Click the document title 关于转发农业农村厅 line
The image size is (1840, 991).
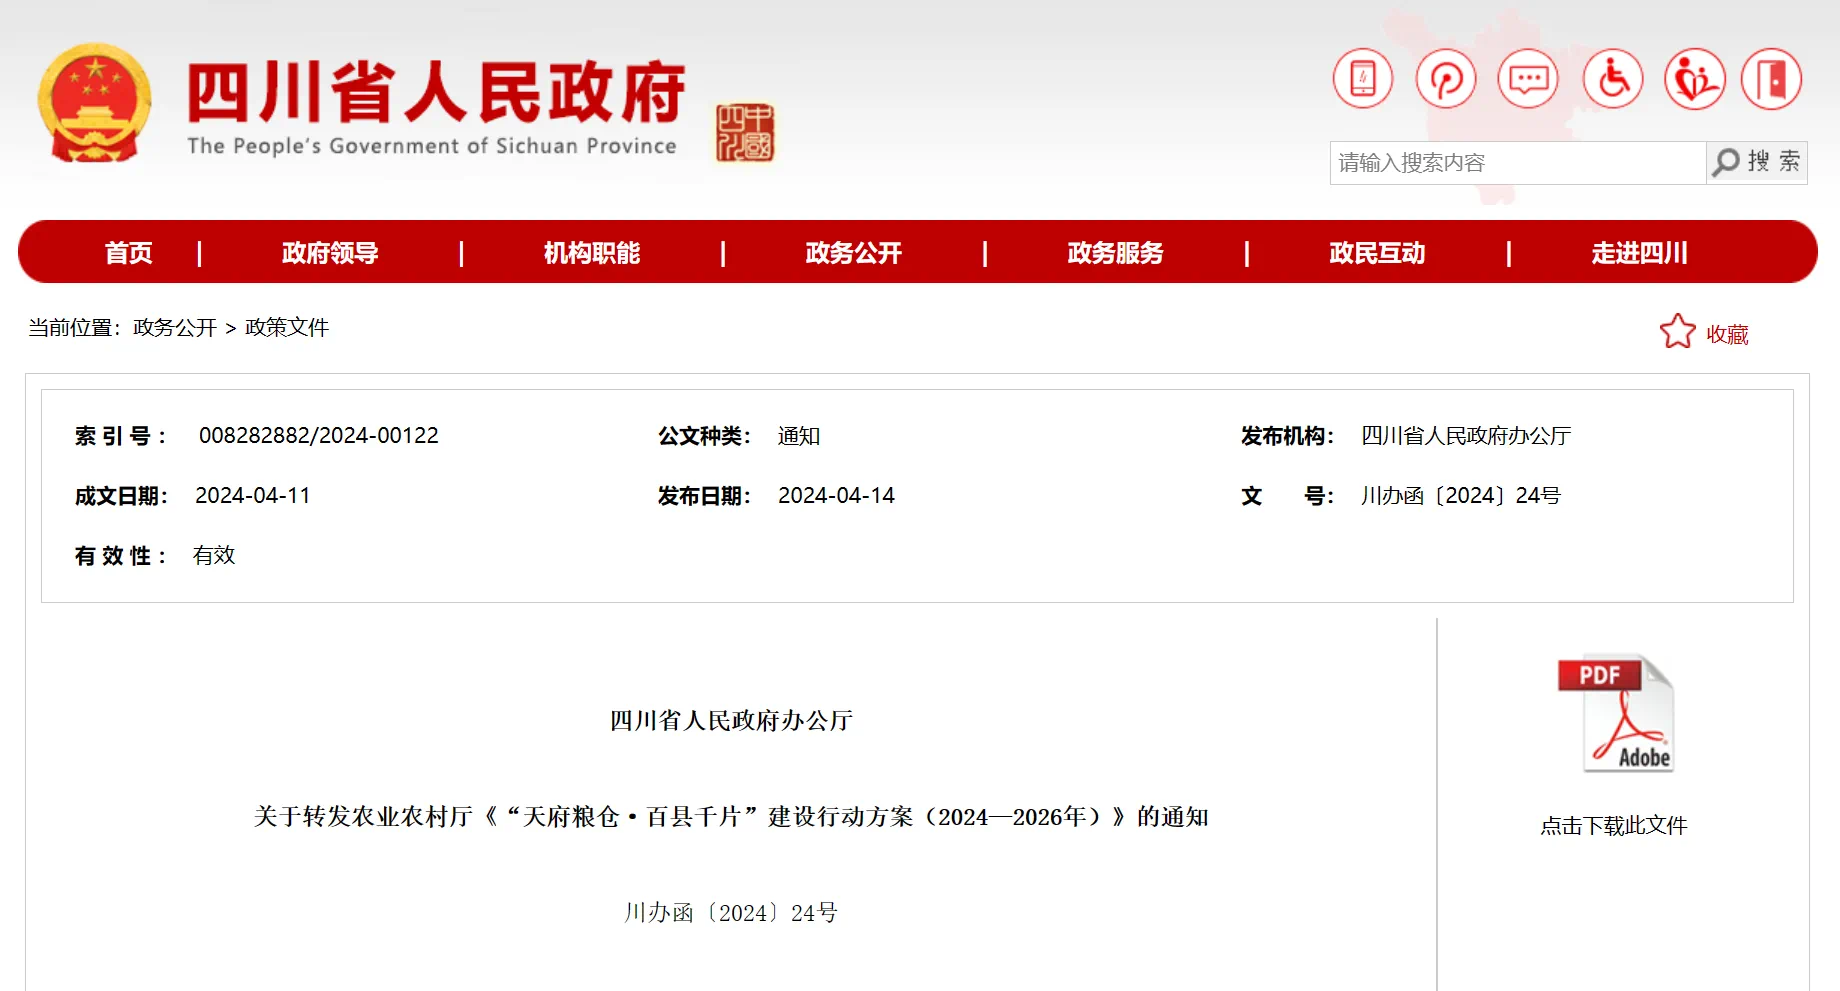coord(731,817)
